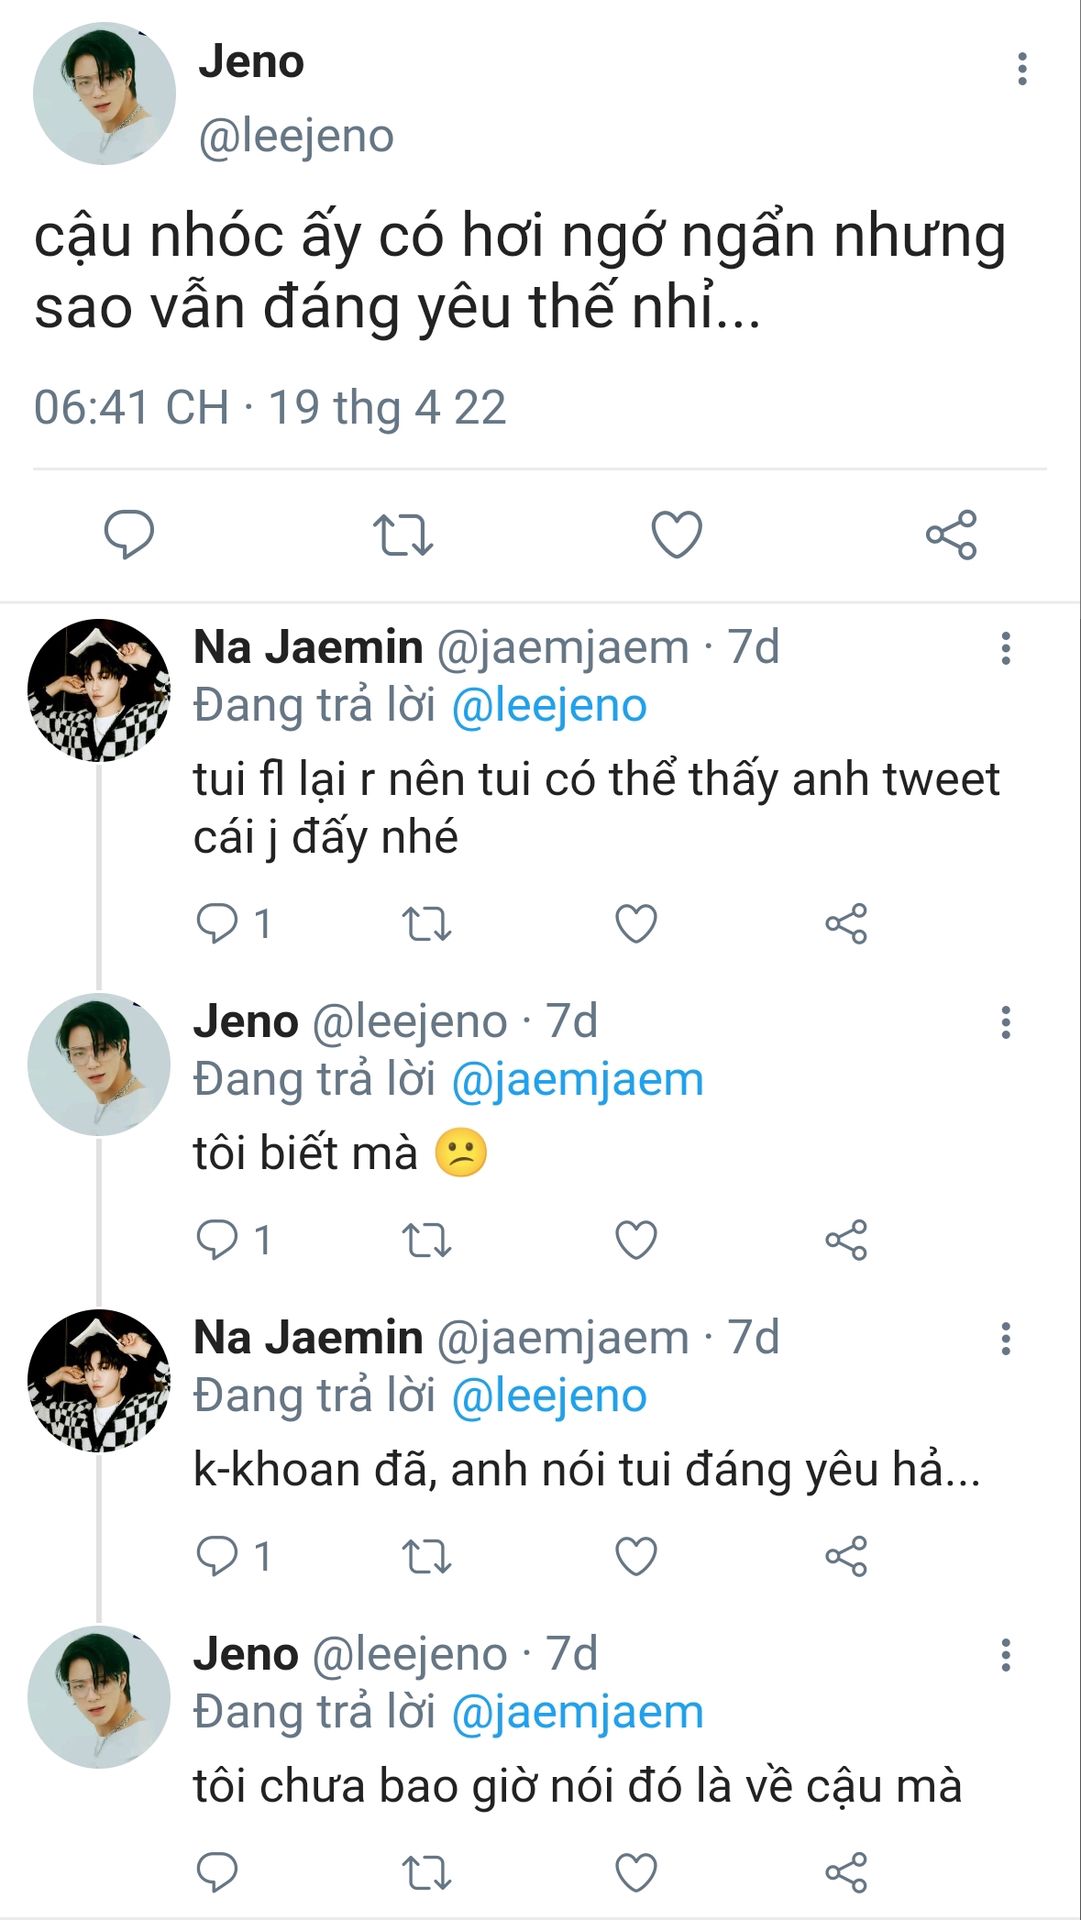Share Jeno's main tweet
The width and height of the screenshot is (1081, 1920).
coord(950,534)
